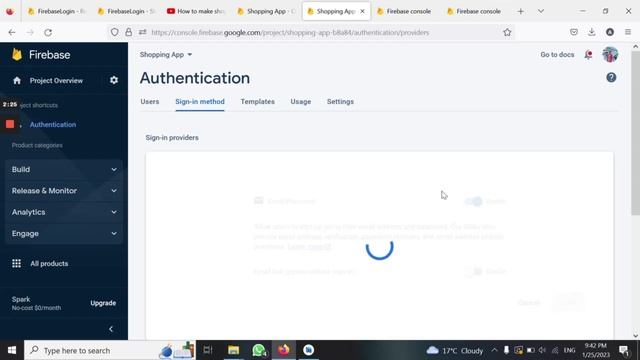Open the taskbar clock and date
640x360 pixels.
click(595, 350)
